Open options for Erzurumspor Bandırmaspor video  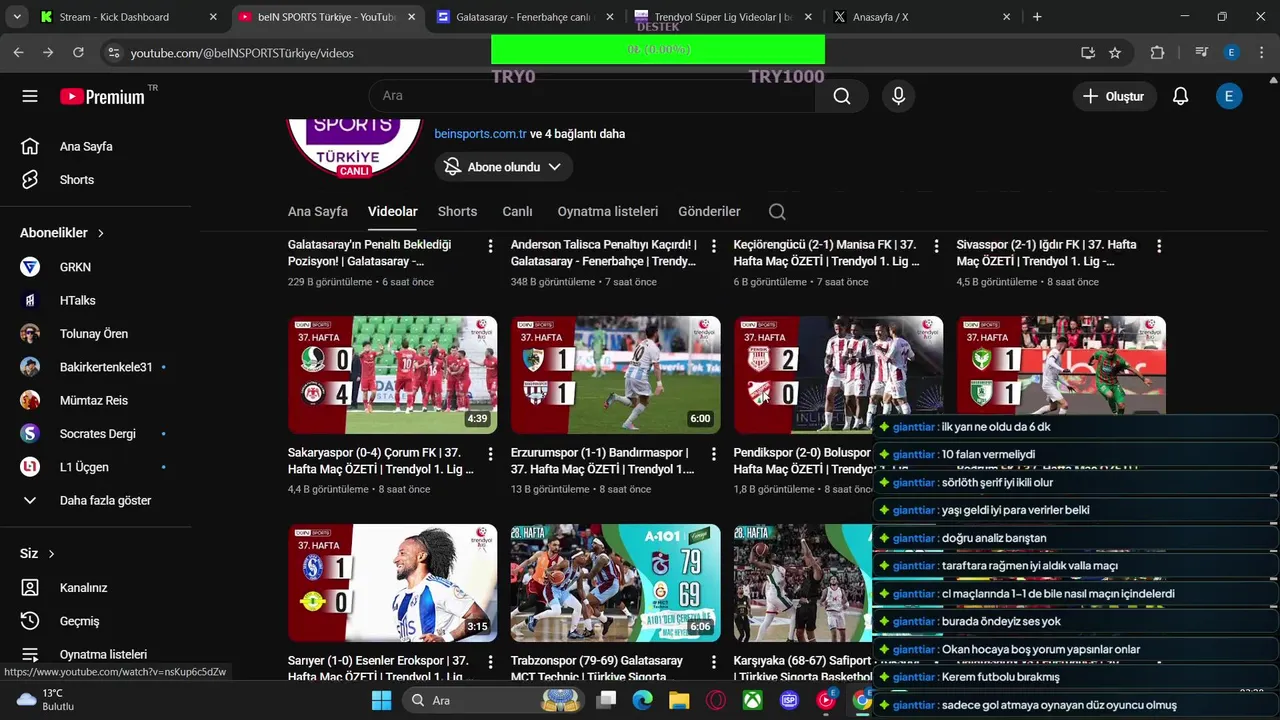713,454
